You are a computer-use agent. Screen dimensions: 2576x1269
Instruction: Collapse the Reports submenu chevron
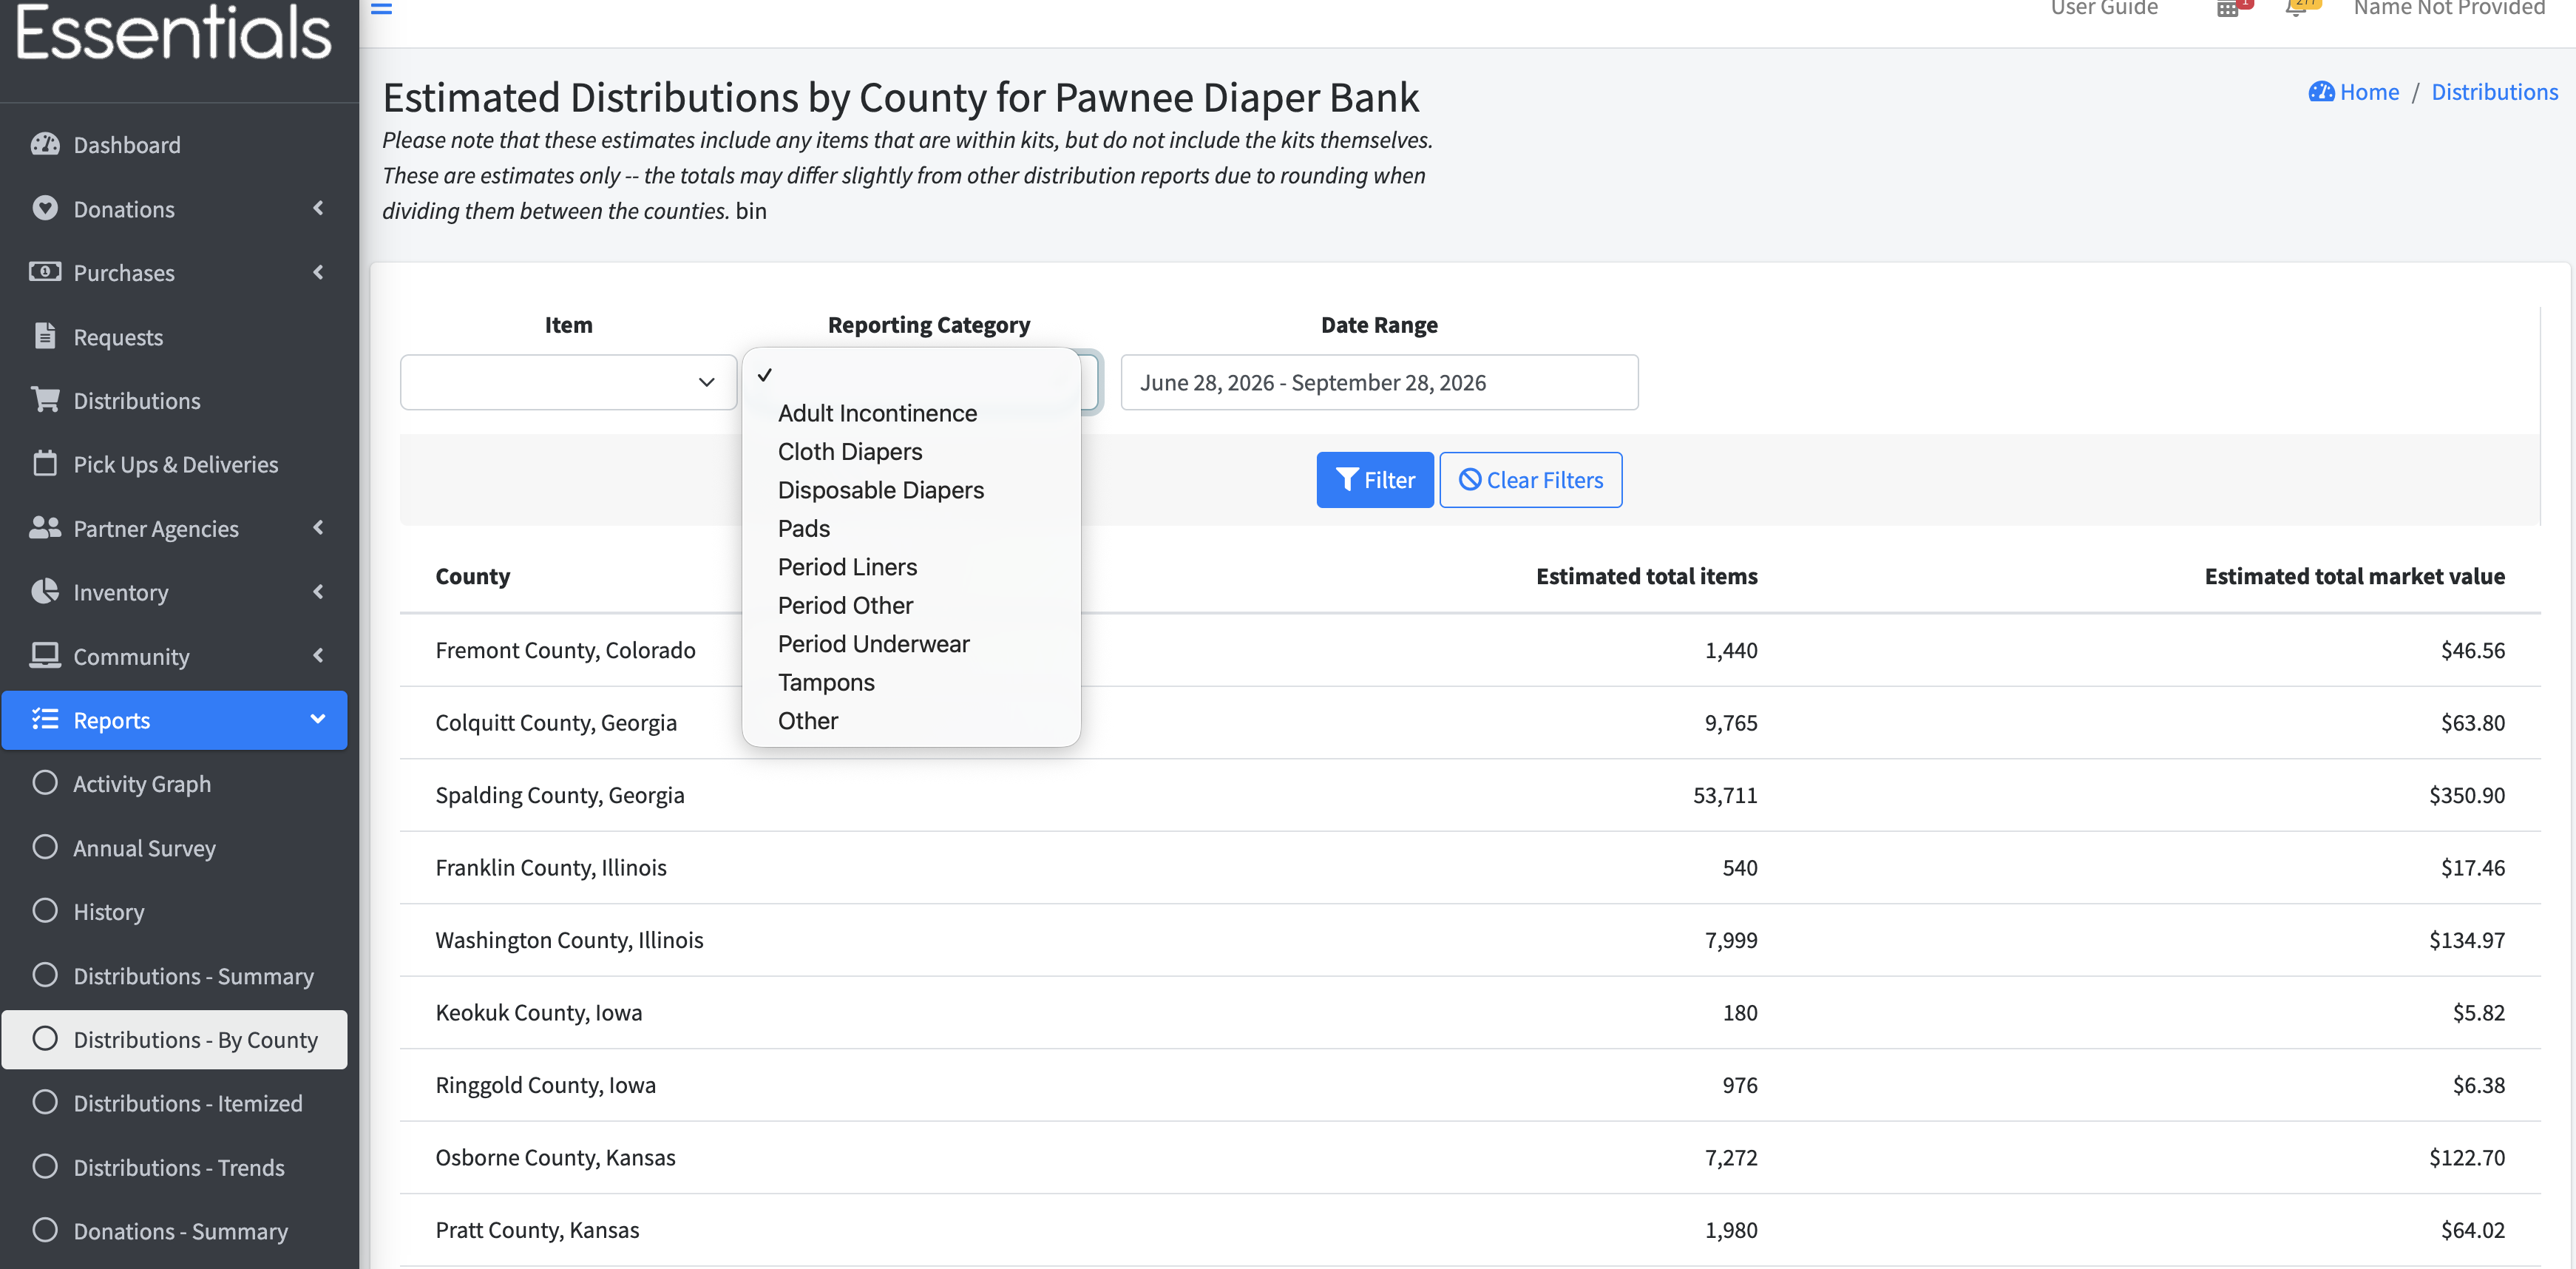click(x=318, y=719)
